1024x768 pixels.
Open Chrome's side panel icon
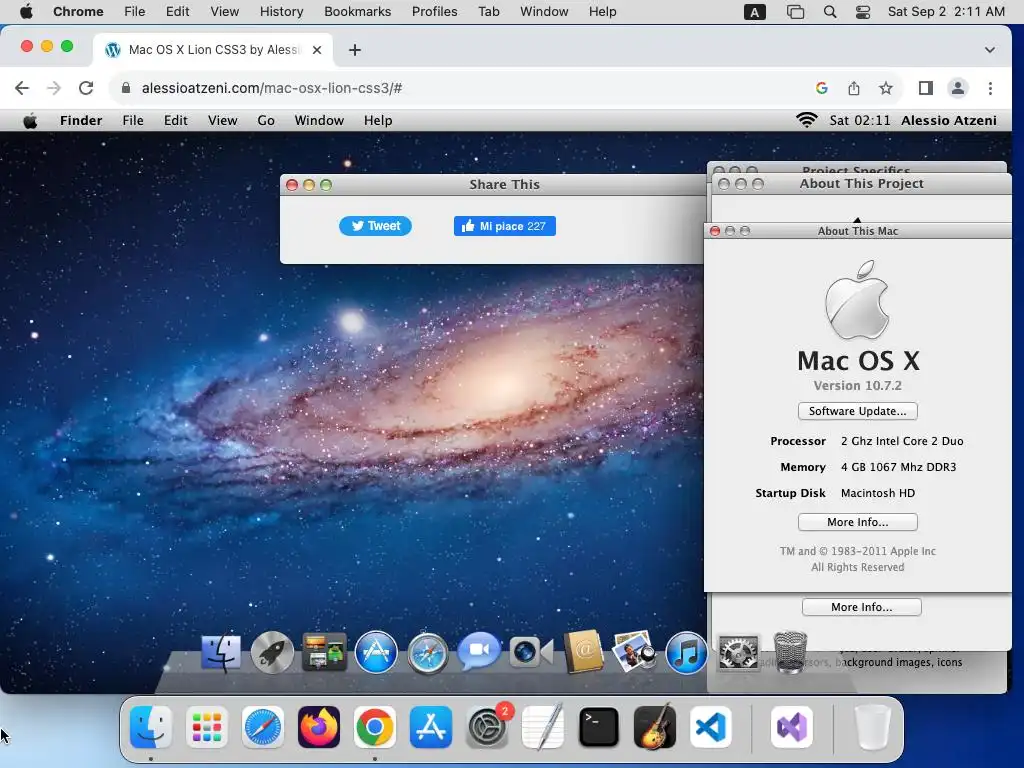tap(925, 88)
